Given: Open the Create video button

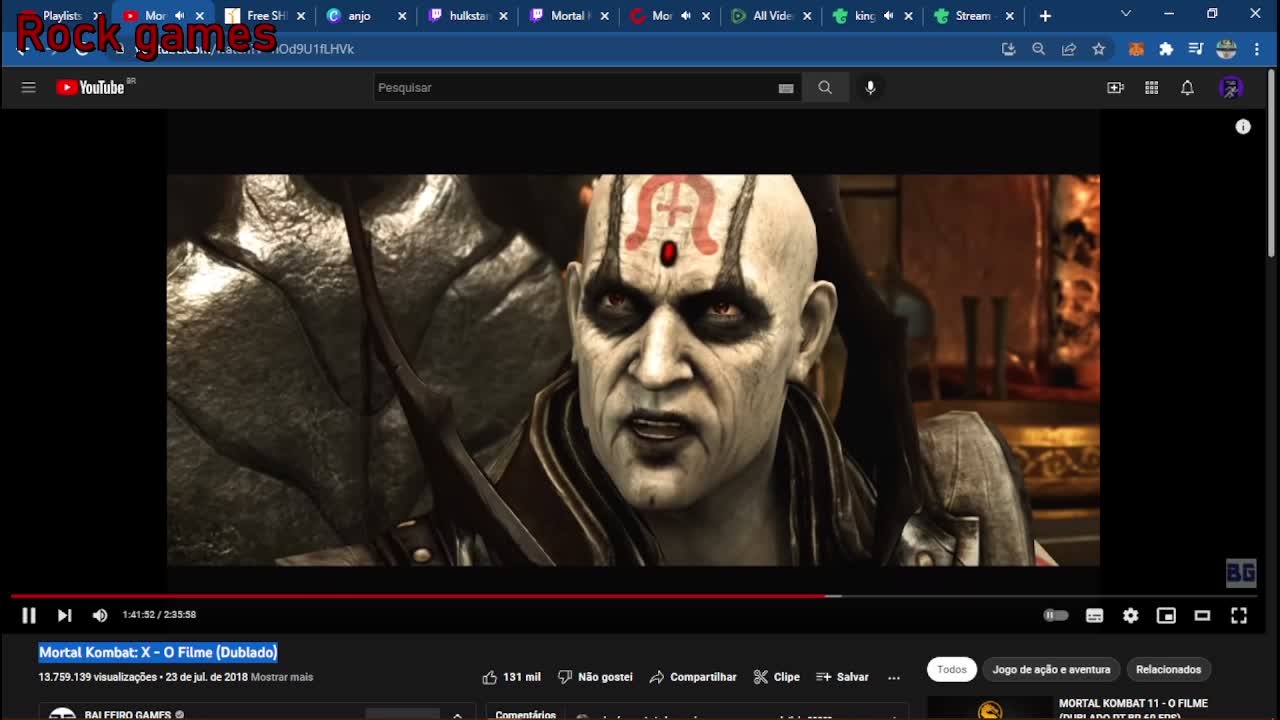Looking at the screenshot, I should (x=1115, y=88).
